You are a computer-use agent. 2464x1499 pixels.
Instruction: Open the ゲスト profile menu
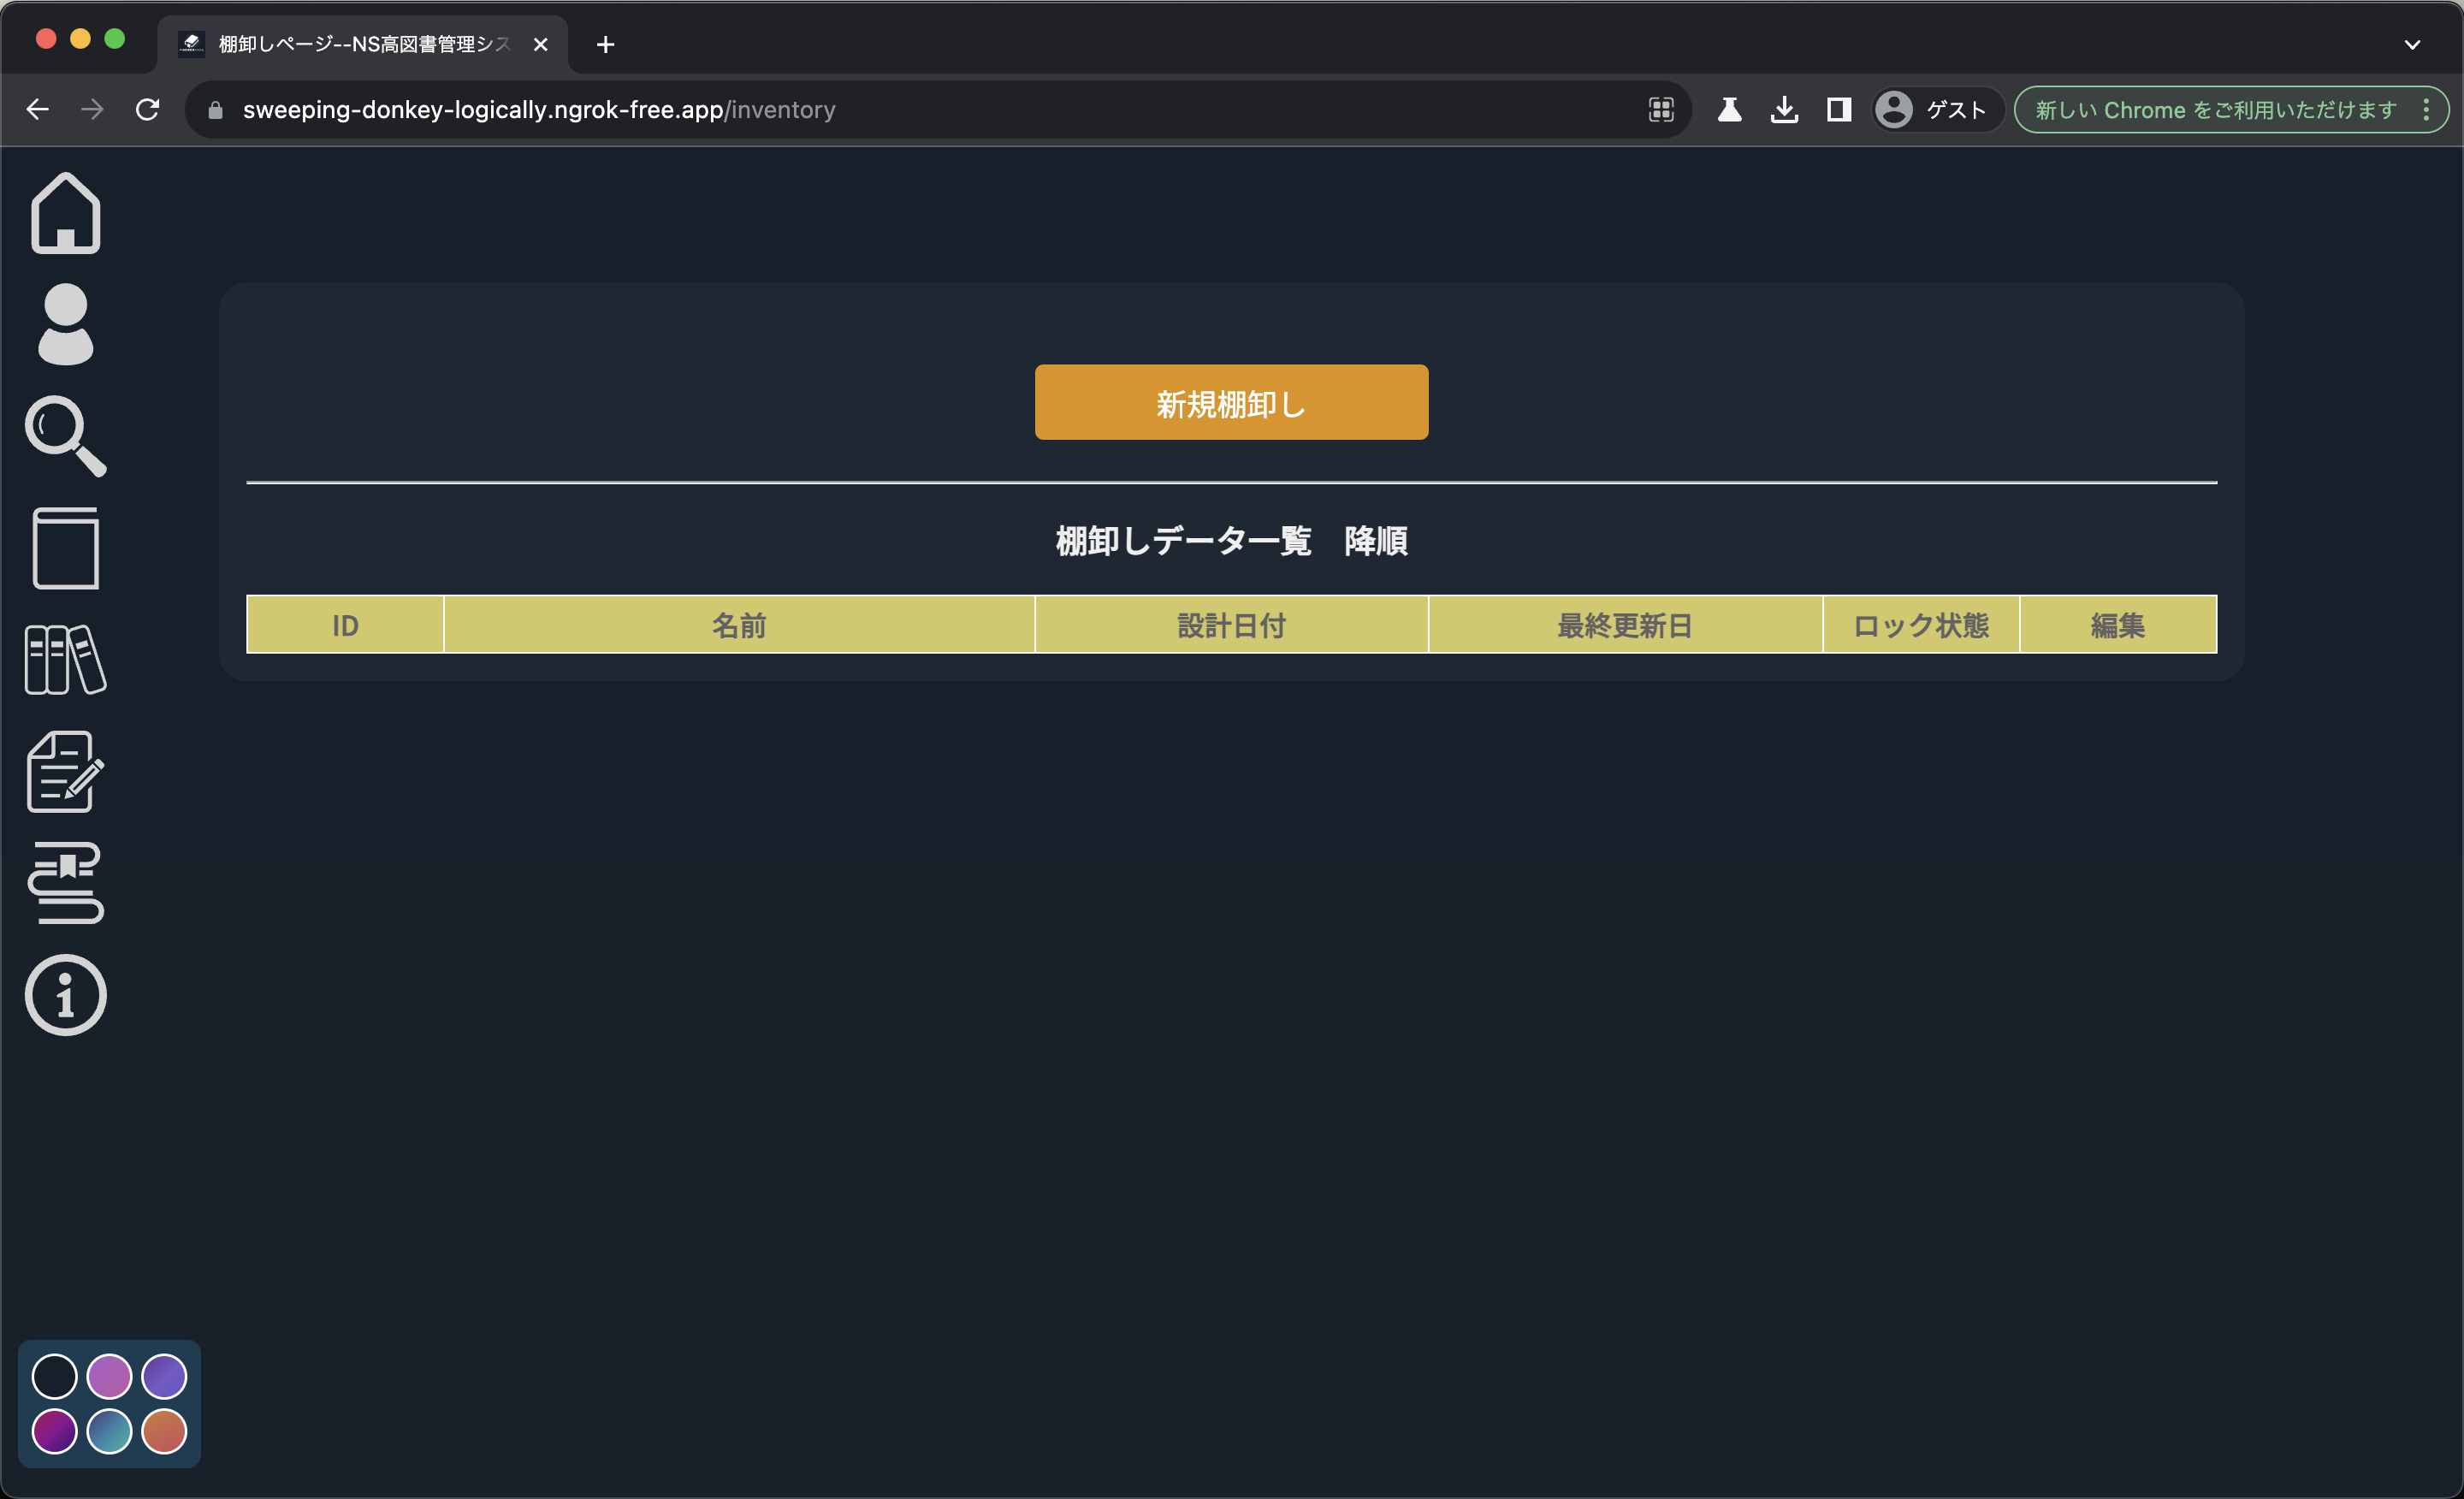click(1934, 110)
